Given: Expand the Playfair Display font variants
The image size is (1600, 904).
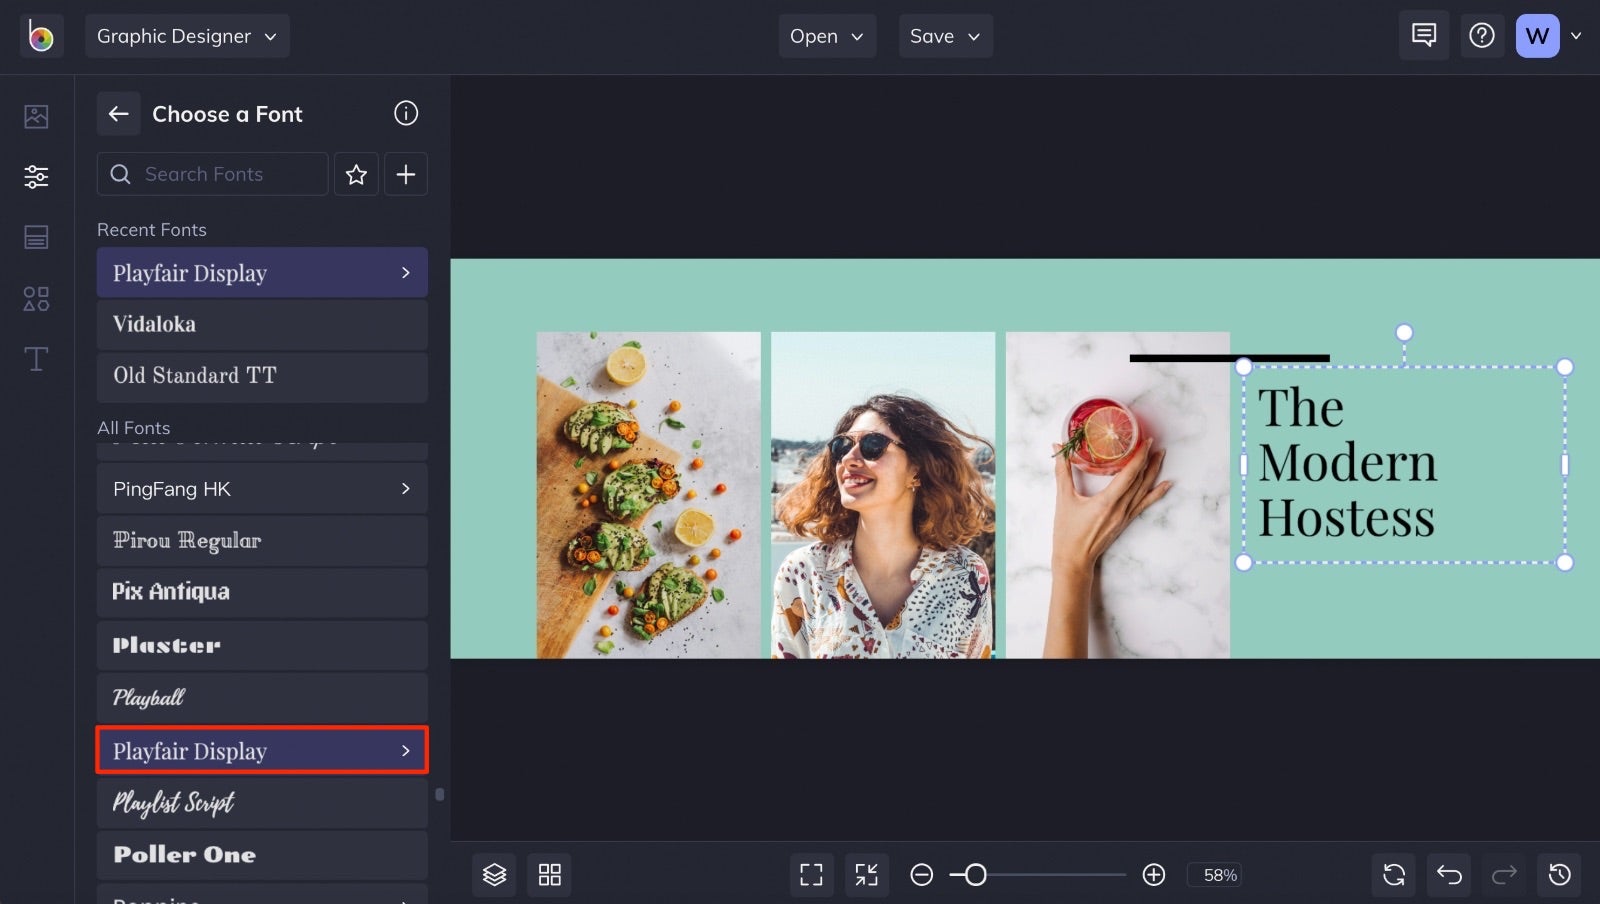Looking at the screenshot, I should point(405,750).
